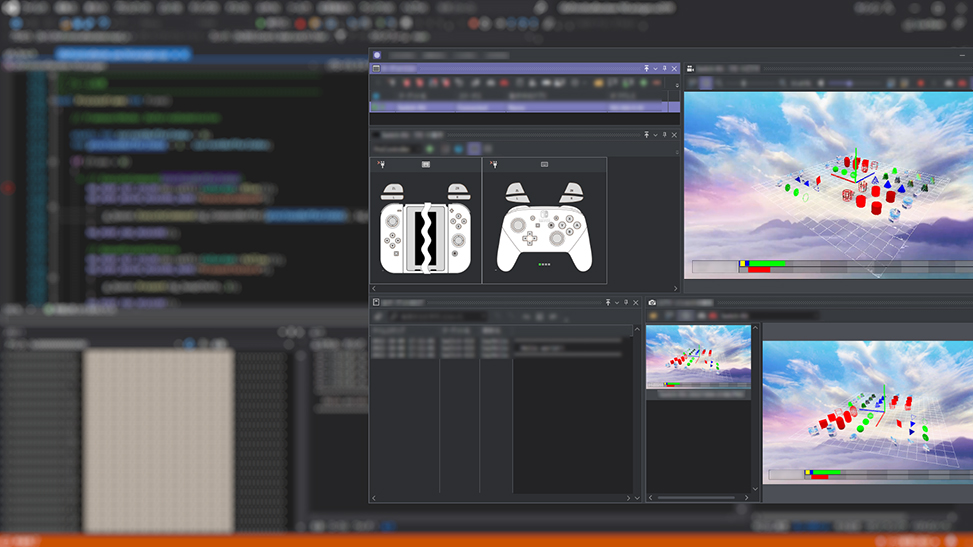Click the horizontal scrollbar under the screenshot thumbnail
The image size is (973, 547).
coord(697,497)
